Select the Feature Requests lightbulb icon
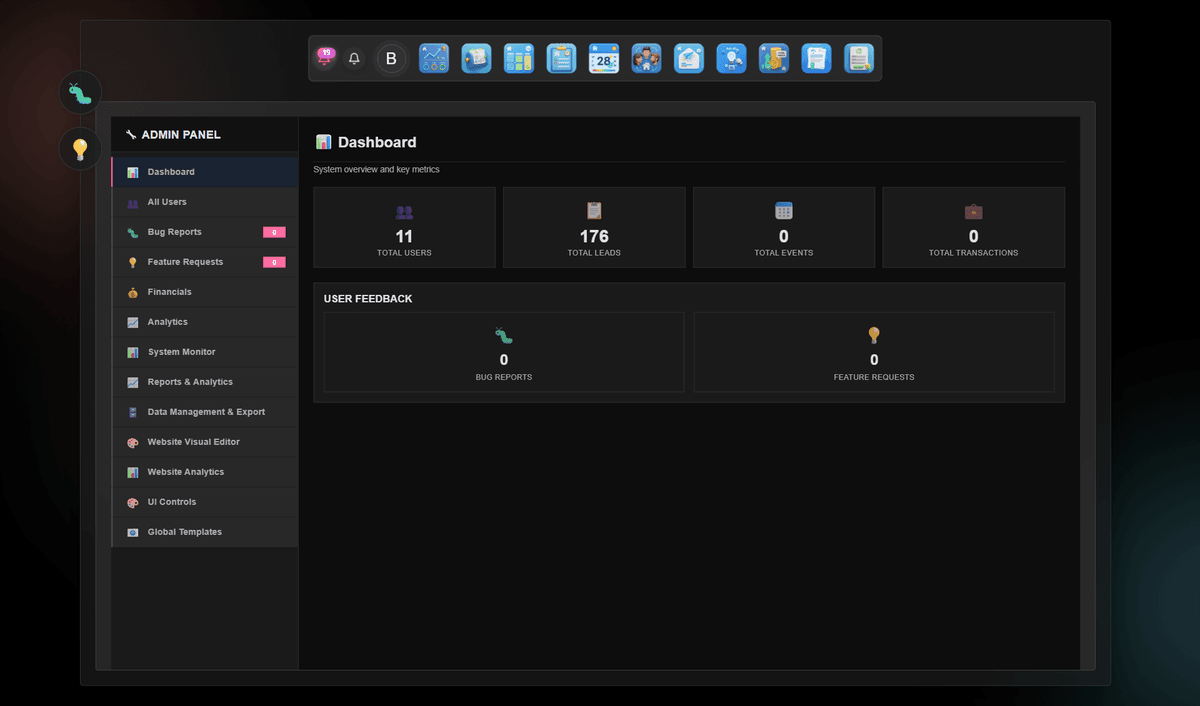Viewport: 1200px width, 706px height. click(x=133, y=261)
